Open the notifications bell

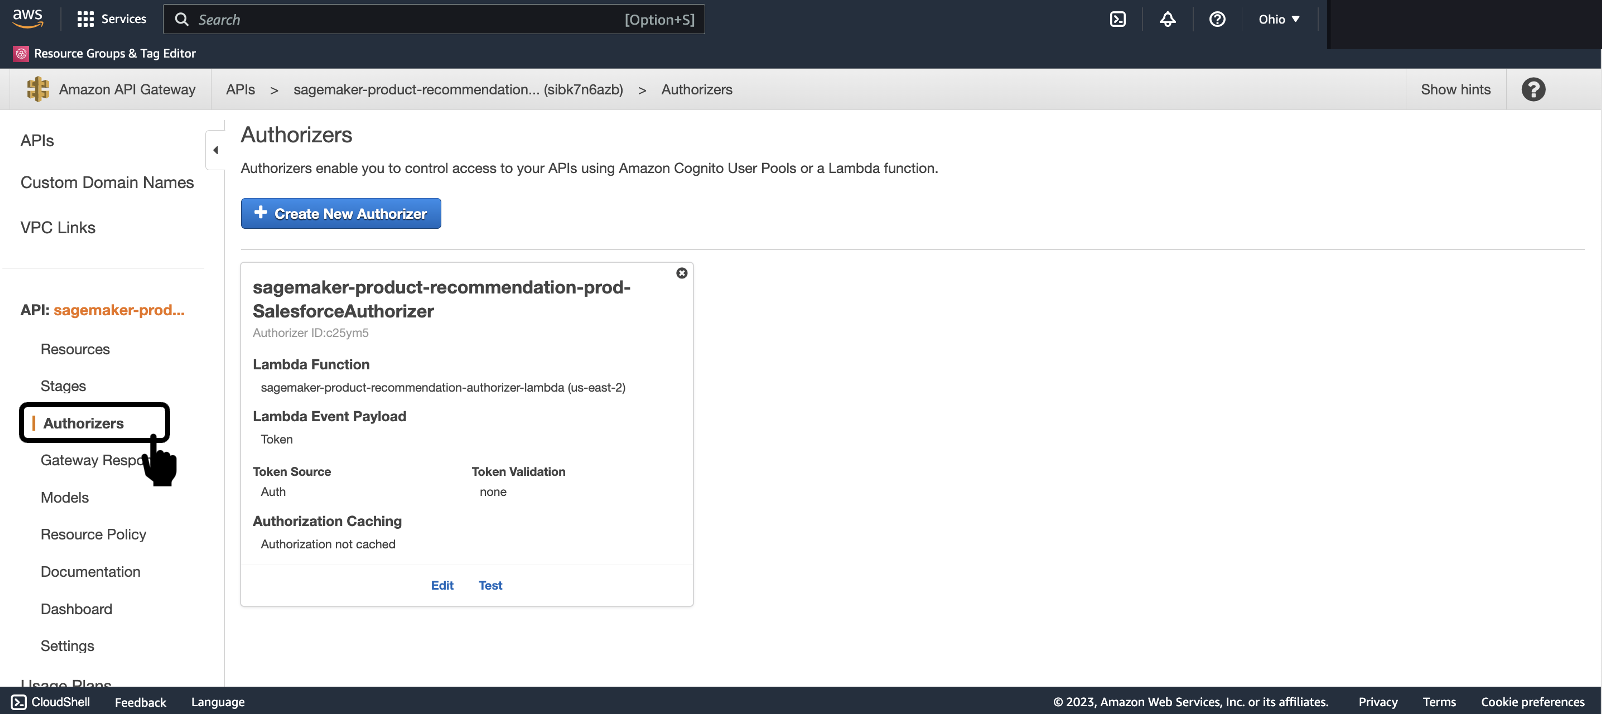[x=1167, y=19]
